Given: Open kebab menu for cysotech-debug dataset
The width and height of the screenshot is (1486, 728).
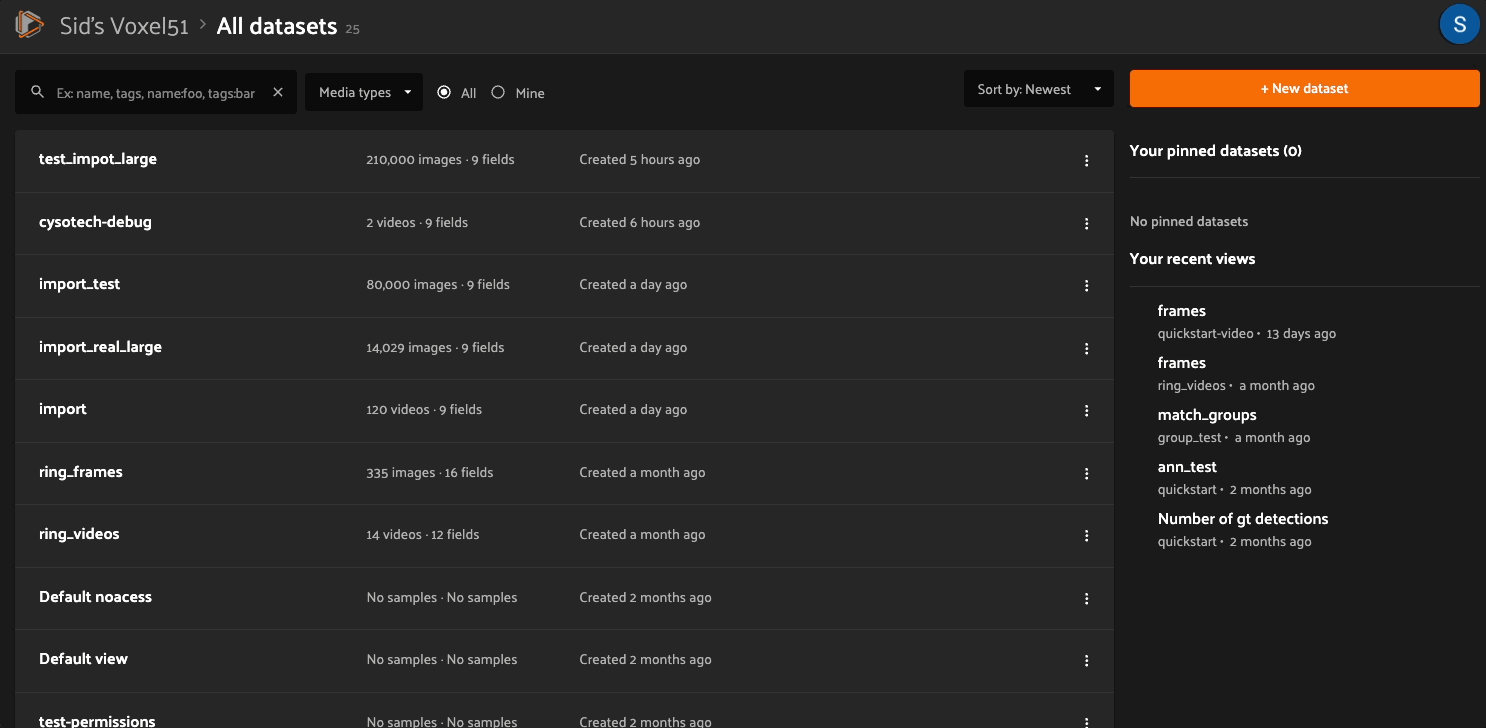Looking at the screenshot, I should tap(1086, 223).
